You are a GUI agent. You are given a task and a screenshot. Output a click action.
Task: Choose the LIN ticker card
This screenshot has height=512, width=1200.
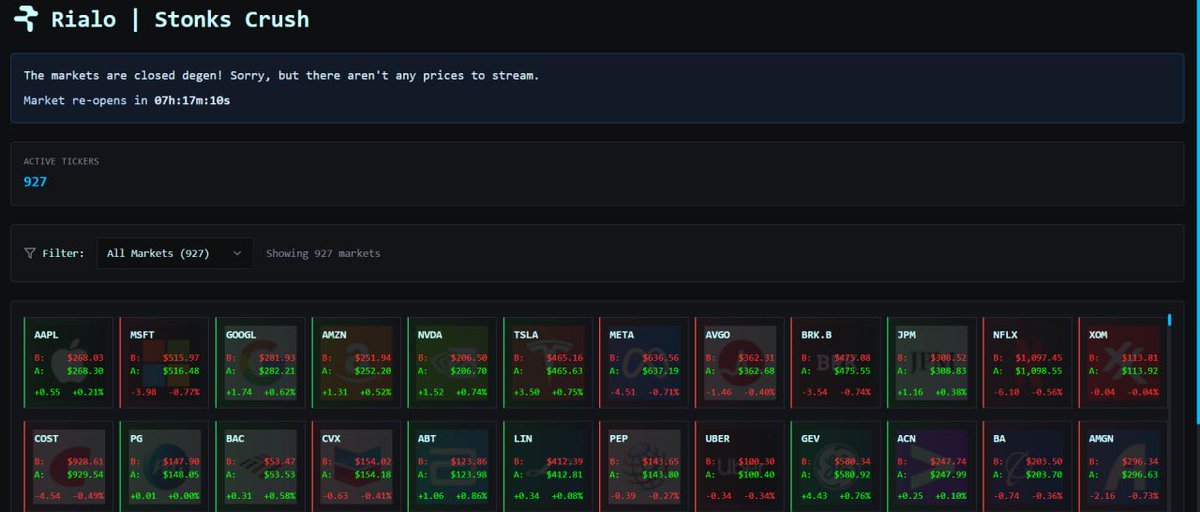[x=546, y=466]
